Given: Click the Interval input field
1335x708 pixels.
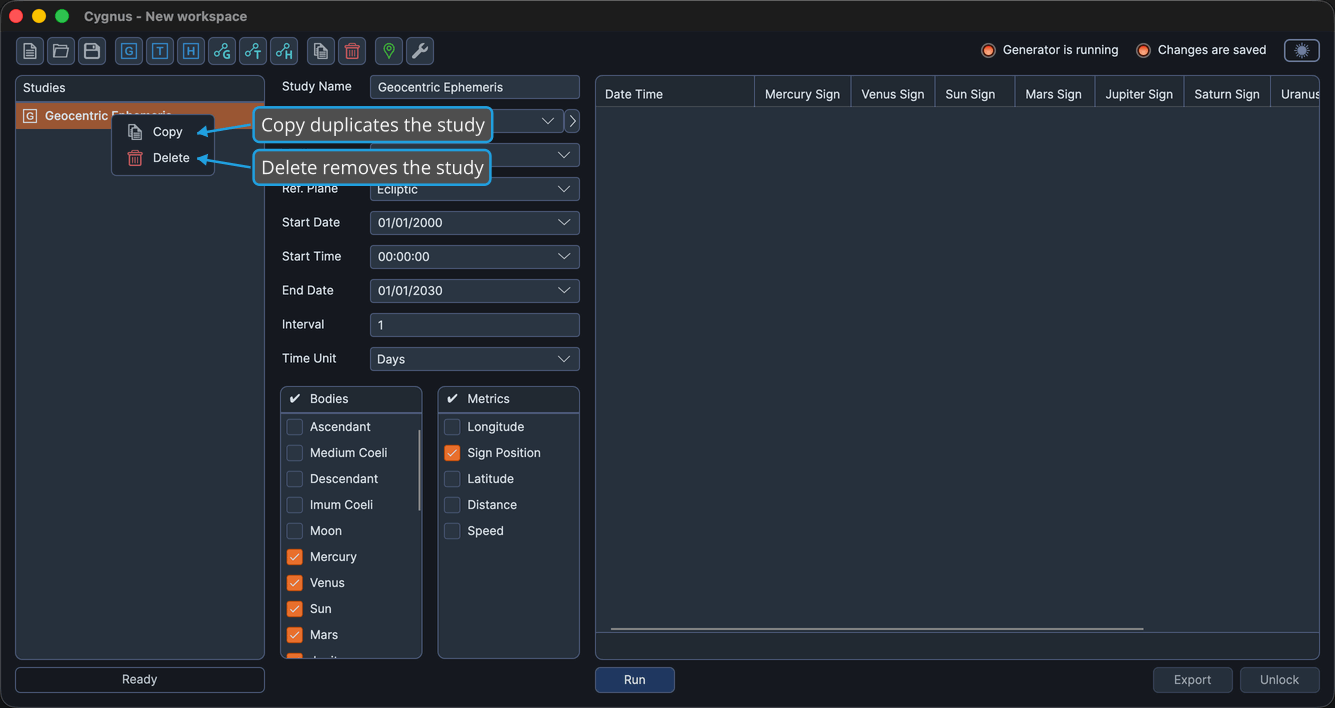Looking at the screenshot, I should point(475,325).
